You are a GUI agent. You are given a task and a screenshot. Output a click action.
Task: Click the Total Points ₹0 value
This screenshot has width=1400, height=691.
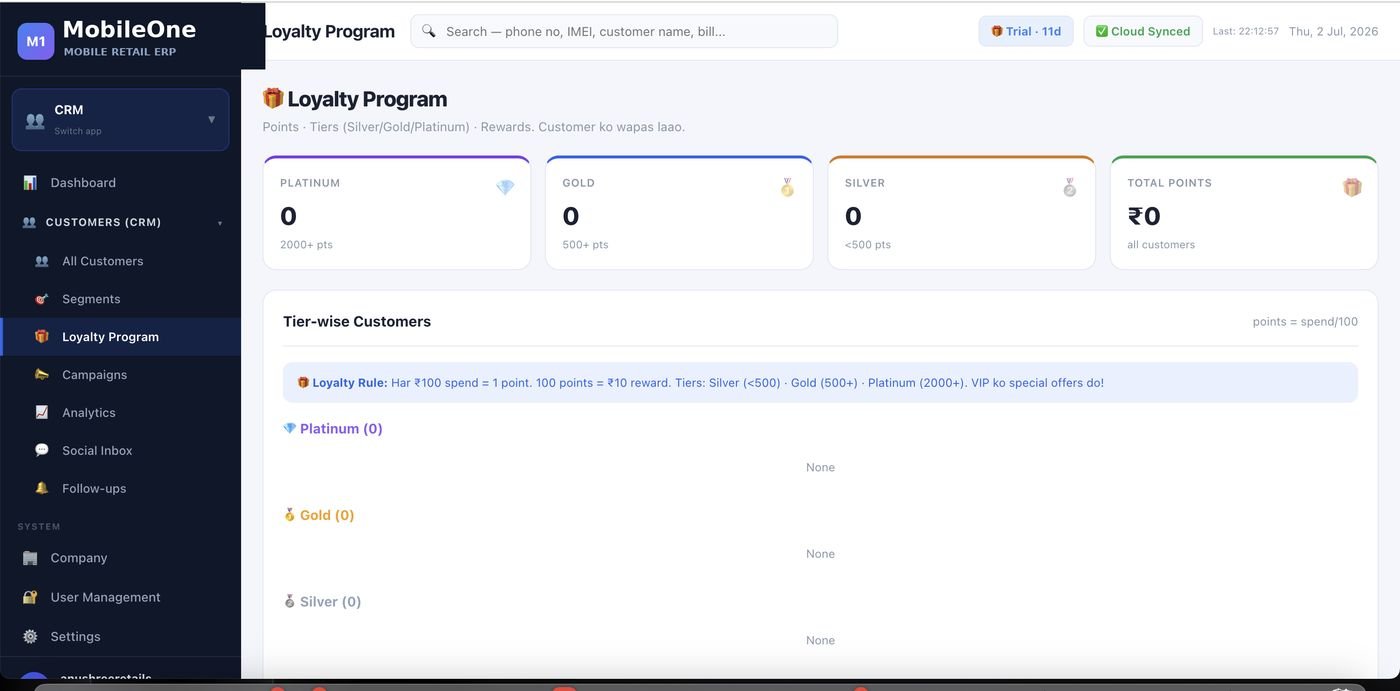click(1144, 216)
